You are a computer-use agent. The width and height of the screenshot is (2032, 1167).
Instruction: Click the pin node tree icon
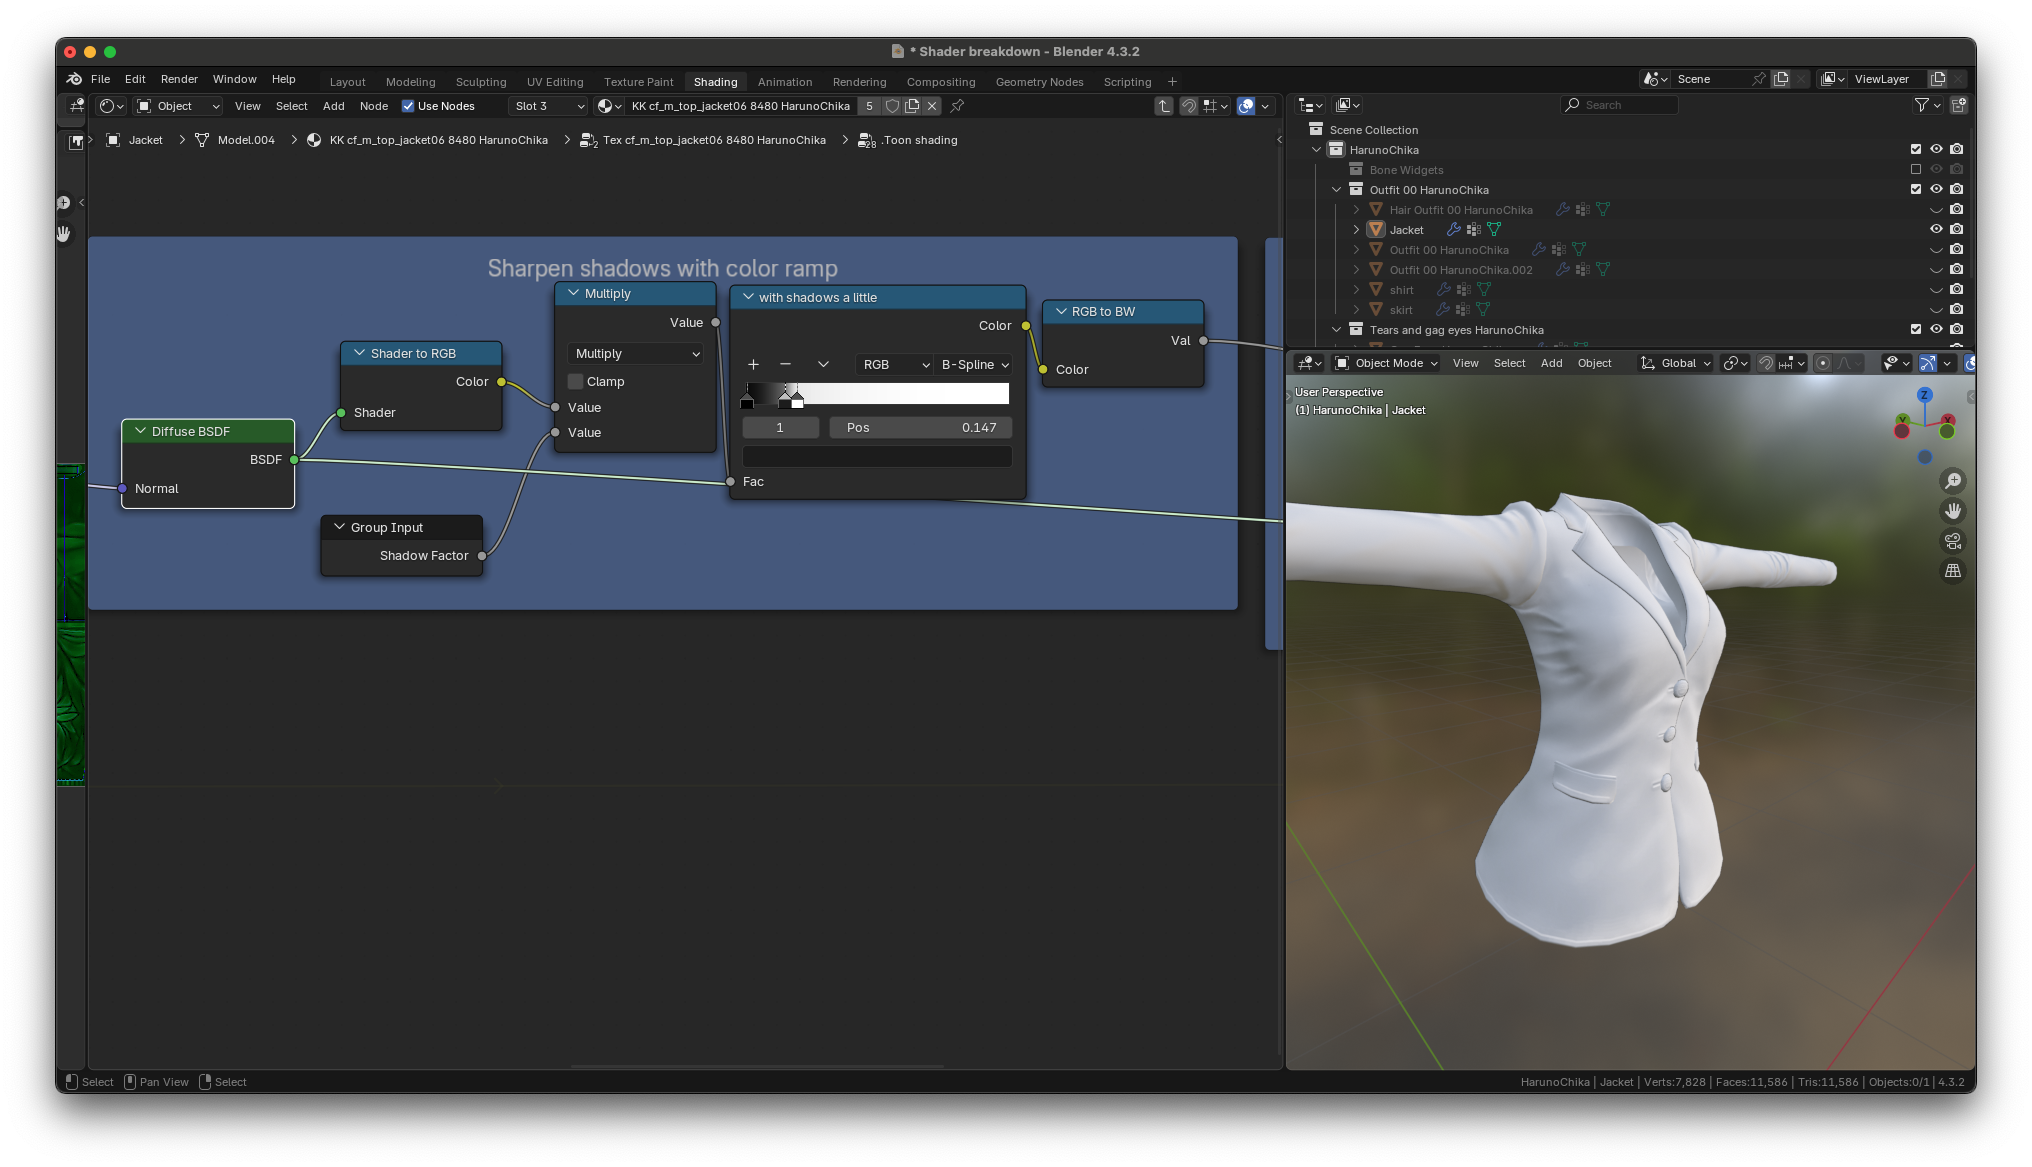click(957, 106)
